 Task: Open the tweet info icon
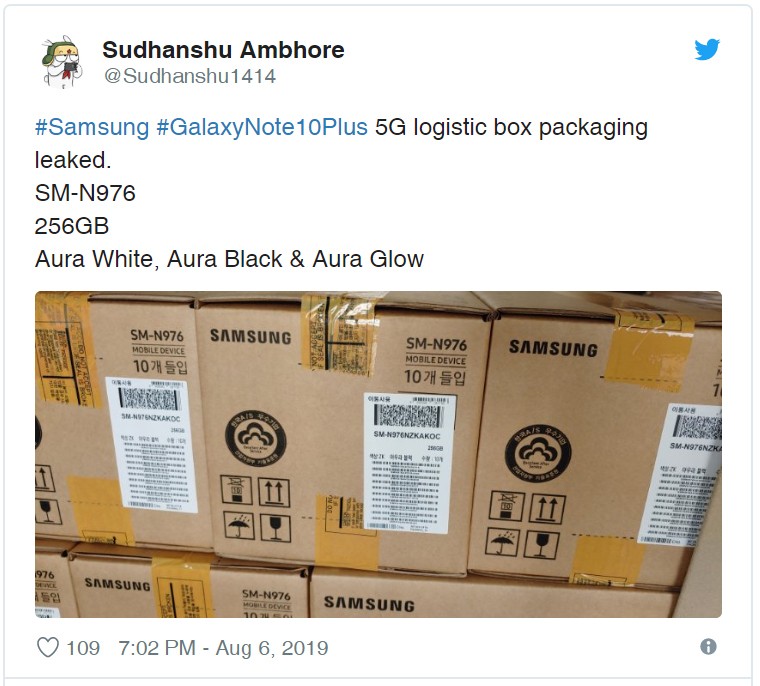[708, 647]
